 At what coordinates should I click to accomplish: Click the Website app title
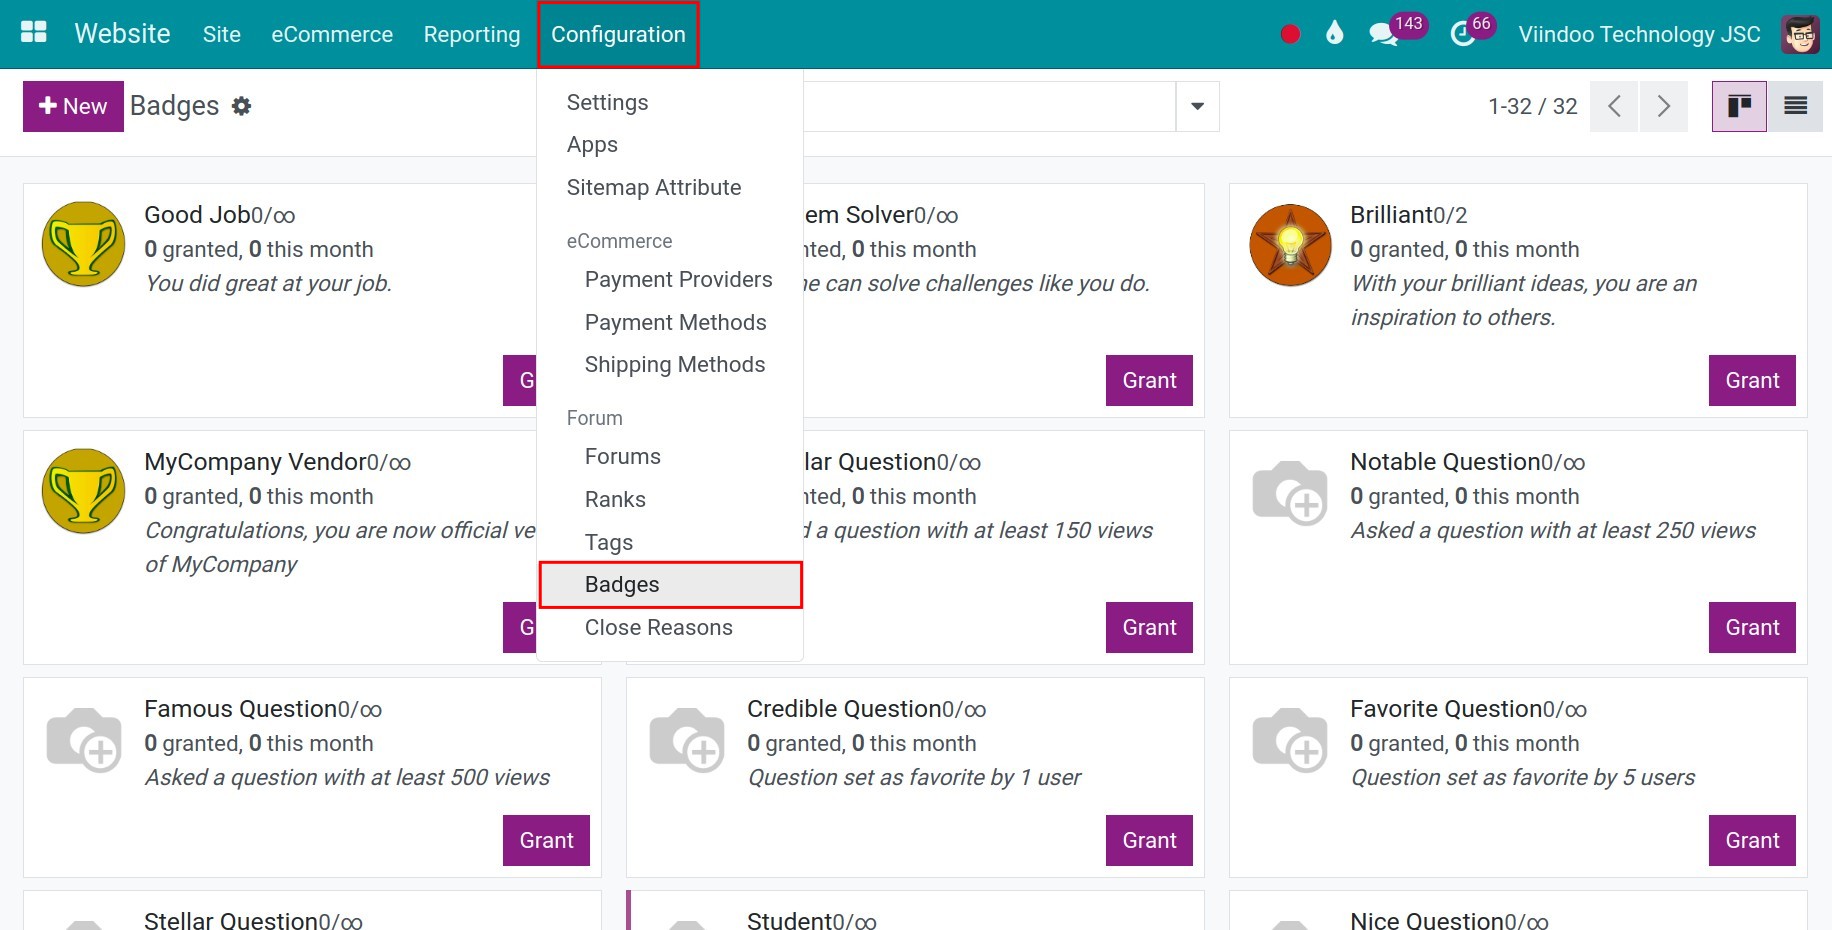[x=122, y=34]
